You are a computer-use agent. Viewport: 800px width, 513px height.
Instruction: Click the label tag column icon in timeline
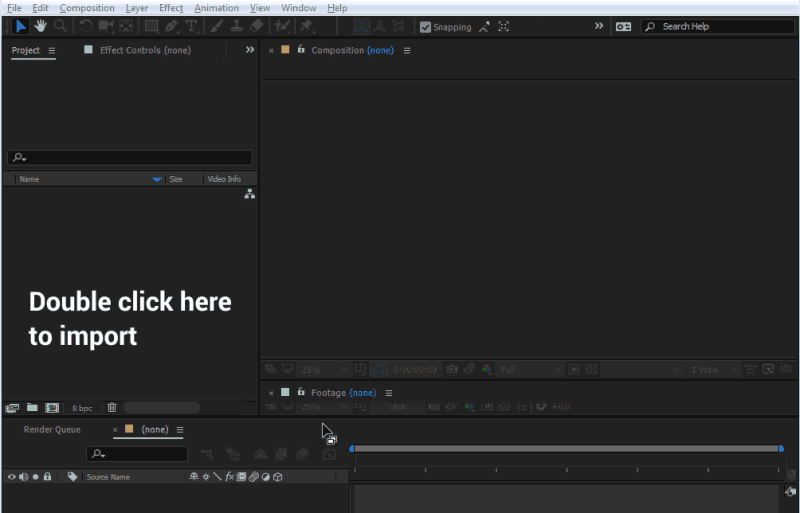tap(72, 477)
